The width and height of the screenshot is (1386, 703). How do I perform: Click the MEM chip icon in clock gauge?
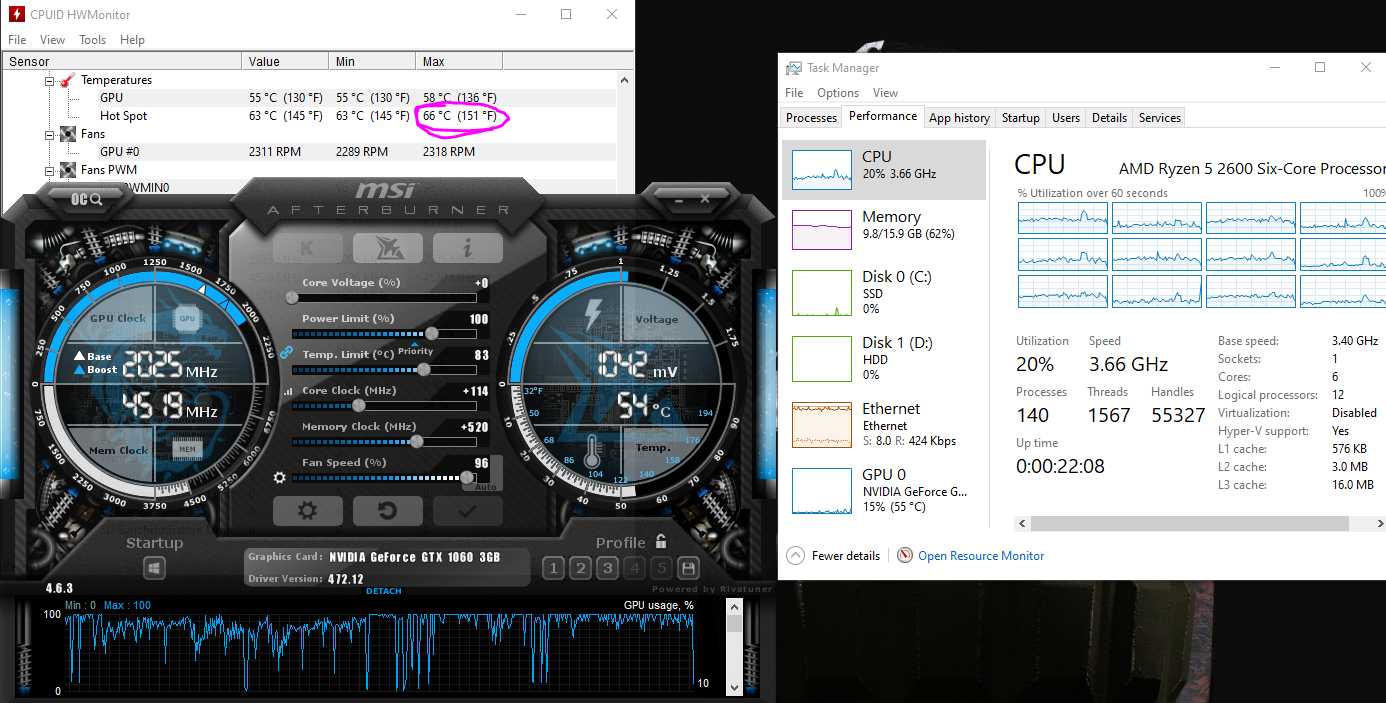click(x=187, y=450)
